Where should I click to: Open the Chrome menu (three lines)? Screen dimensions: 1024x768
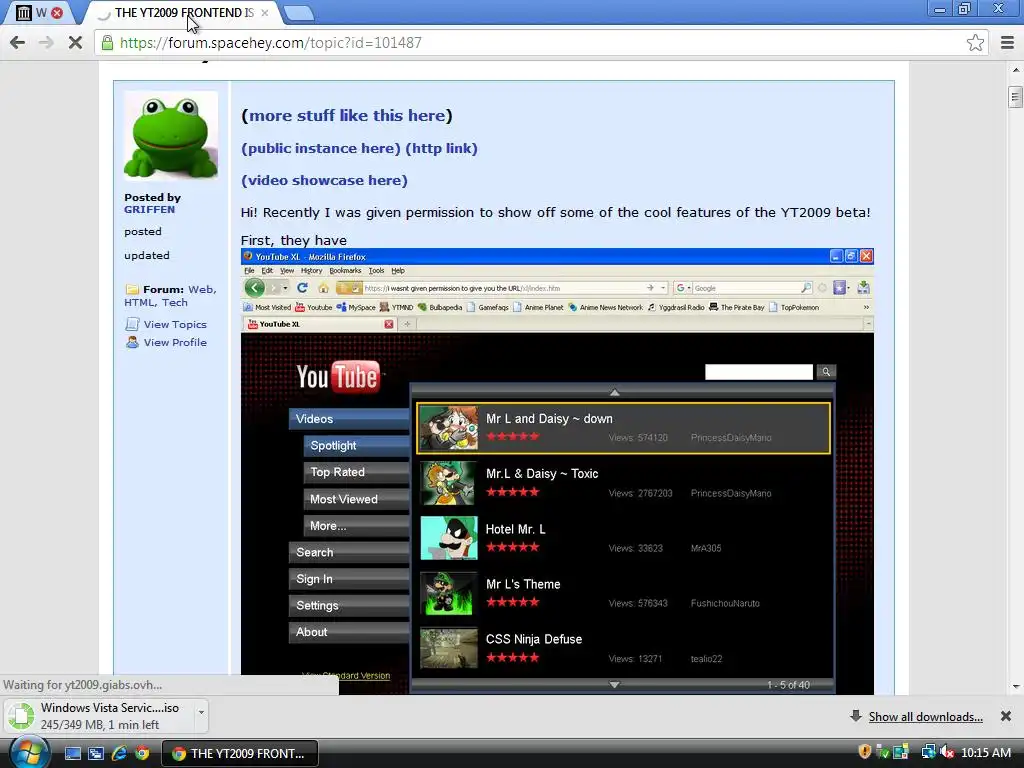(x=1007, y=43)
